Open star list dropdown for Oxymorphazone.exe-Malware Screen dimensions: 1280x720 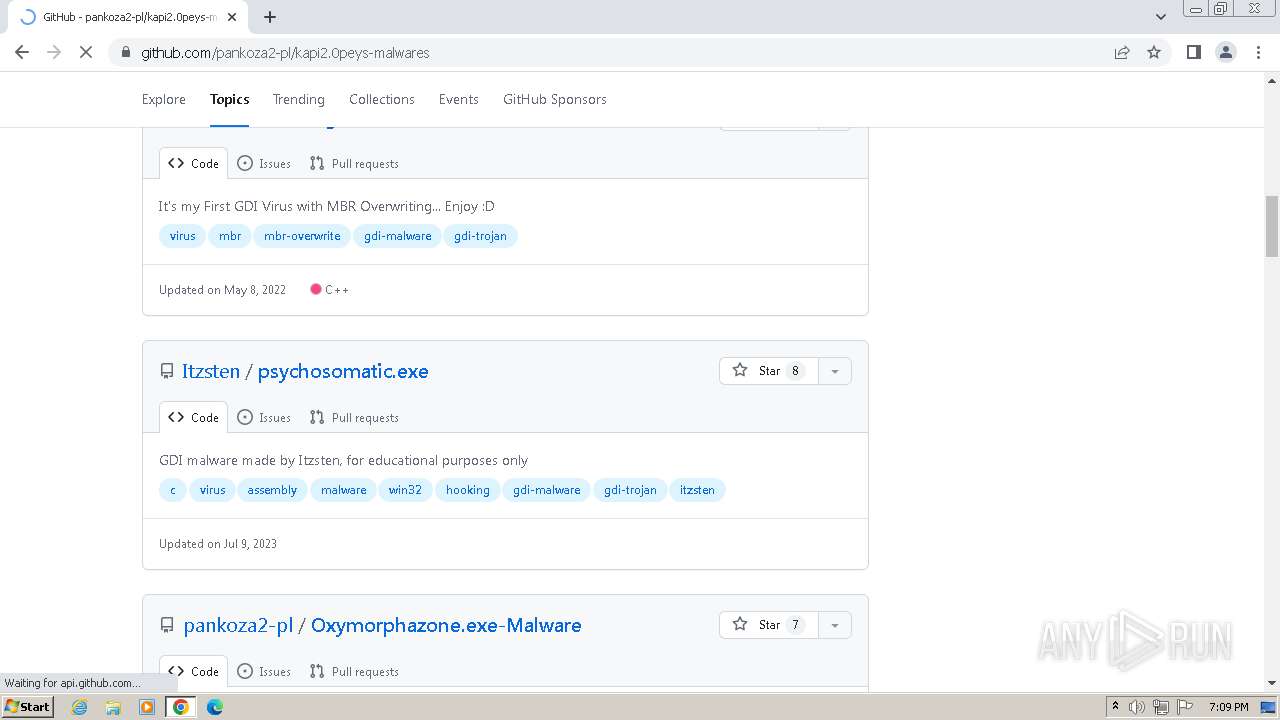834,625
